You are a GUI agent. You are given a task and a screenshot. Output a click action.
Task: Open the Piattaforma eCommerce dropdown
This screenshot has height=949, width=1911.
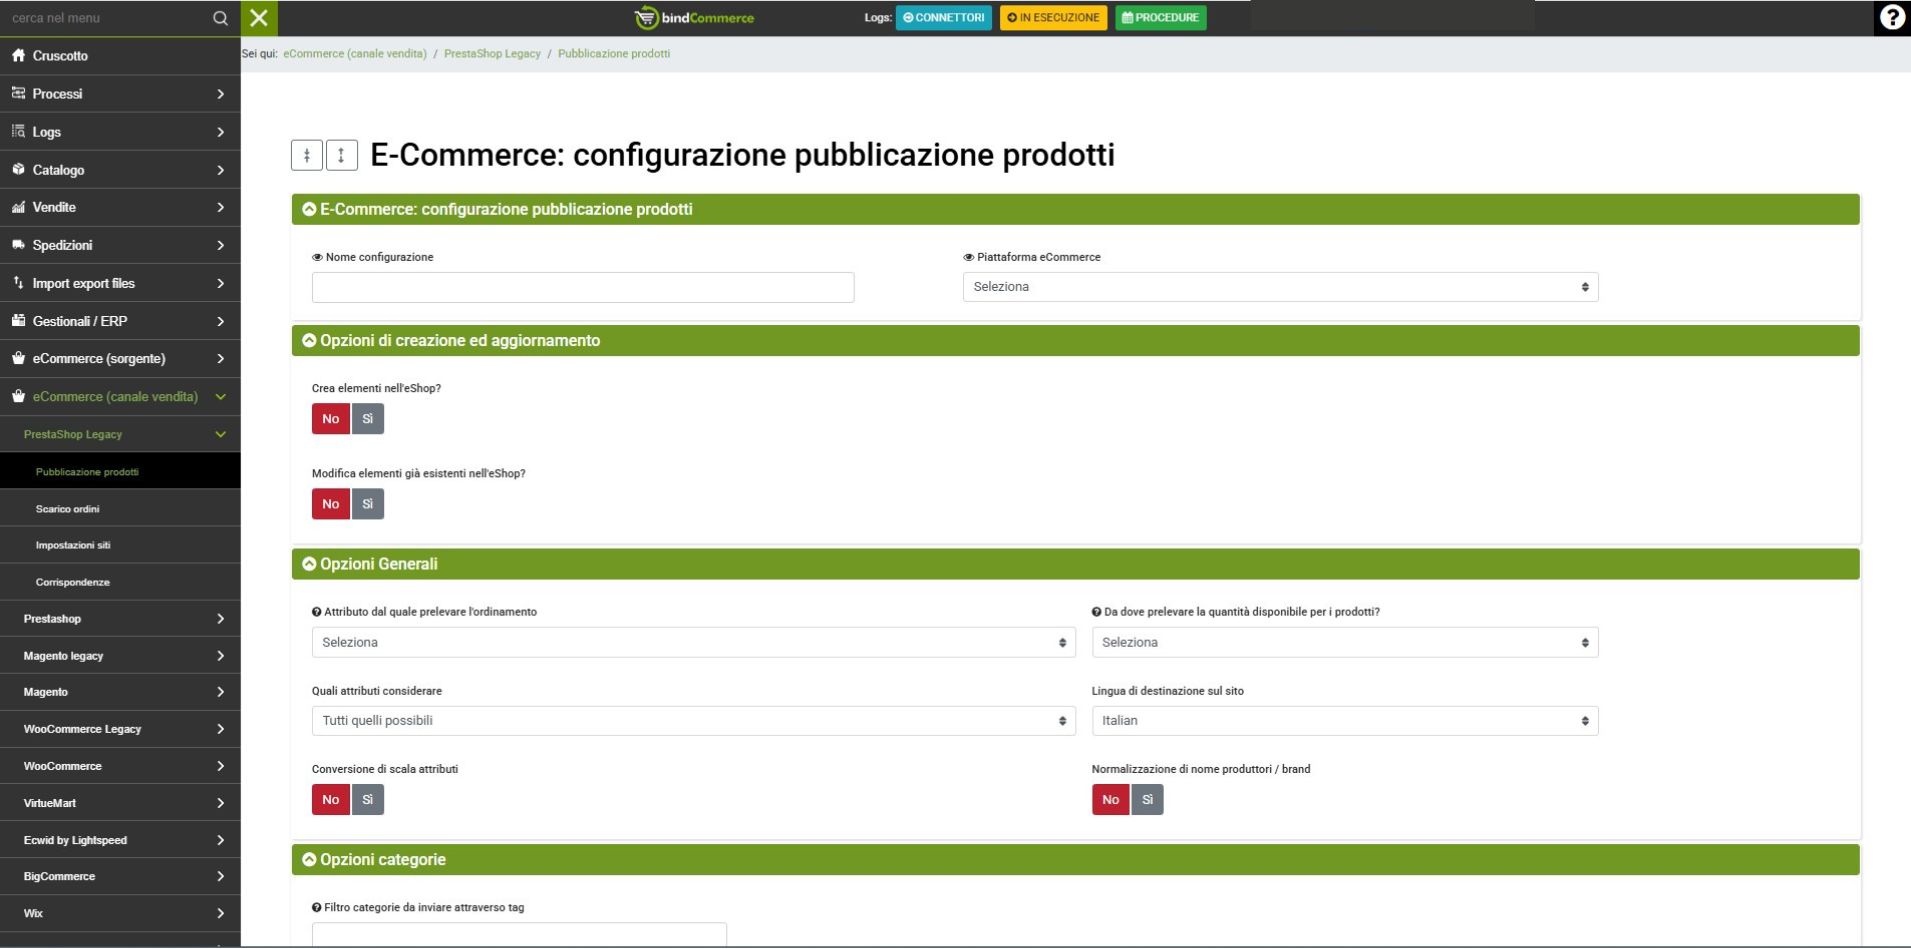[x=1280, y=287]
